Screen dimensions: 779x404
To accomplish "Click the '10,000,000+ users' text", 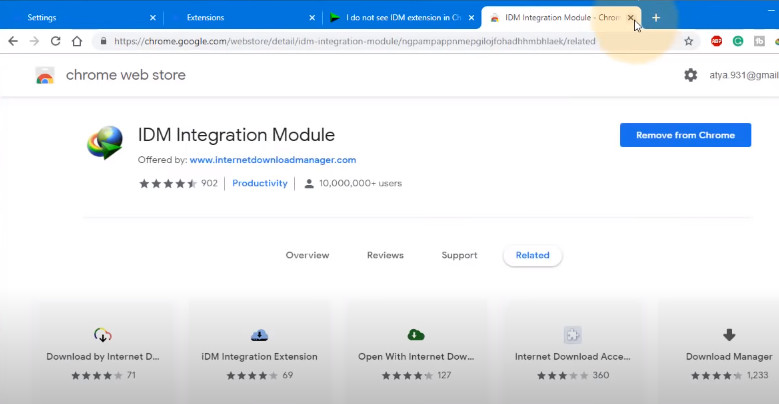I will [x=360, y=183].
